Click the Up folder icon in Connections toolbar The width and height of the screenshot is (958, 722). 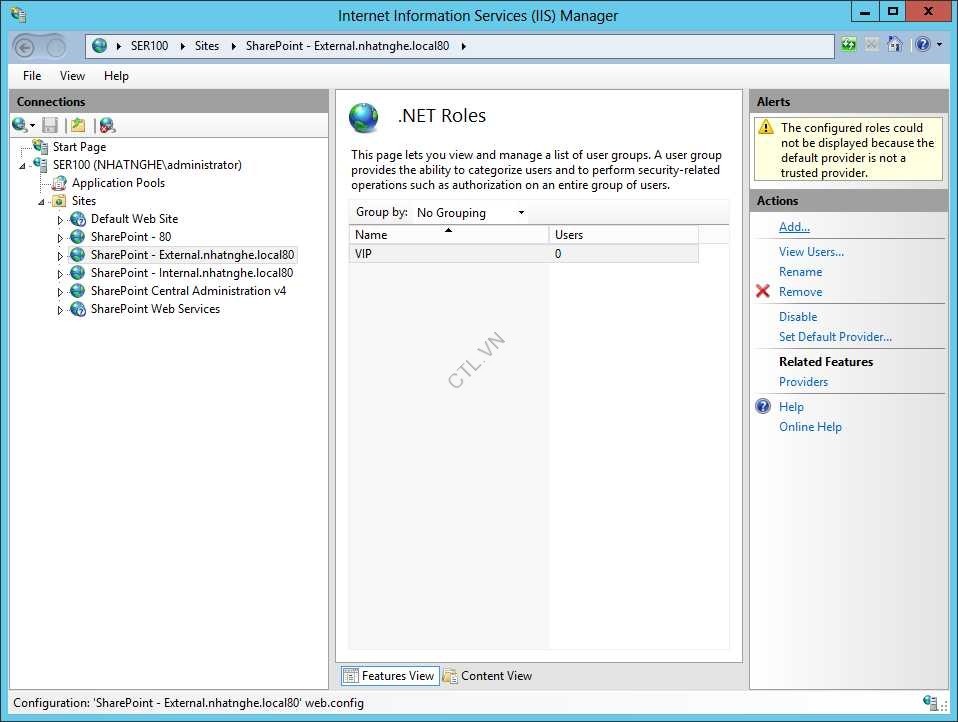(x=78, y=125)
